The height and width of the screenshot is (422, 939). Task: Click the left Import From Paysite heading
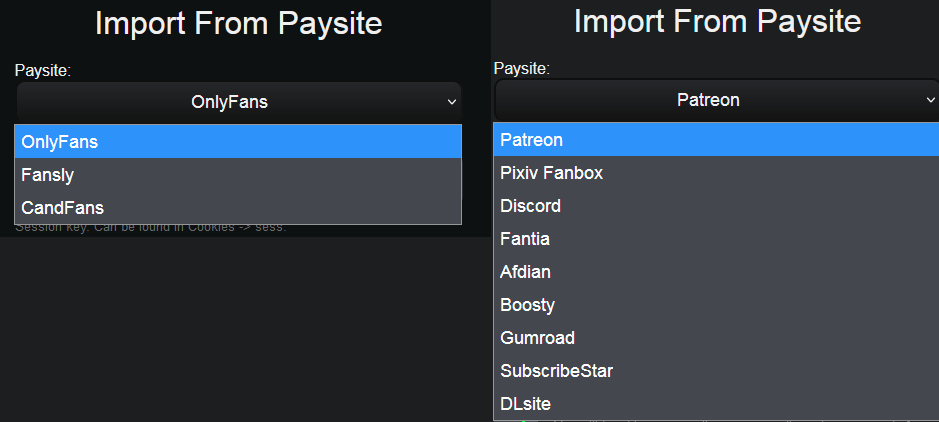(x=238, y=24)
